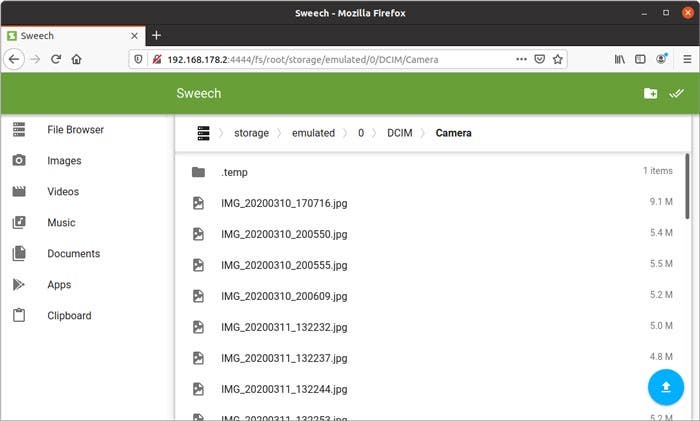Open the Firefox hamburger menu
The height and width of the screenshot is (421, 700).
pyautogui.click(x=687, y=59)
